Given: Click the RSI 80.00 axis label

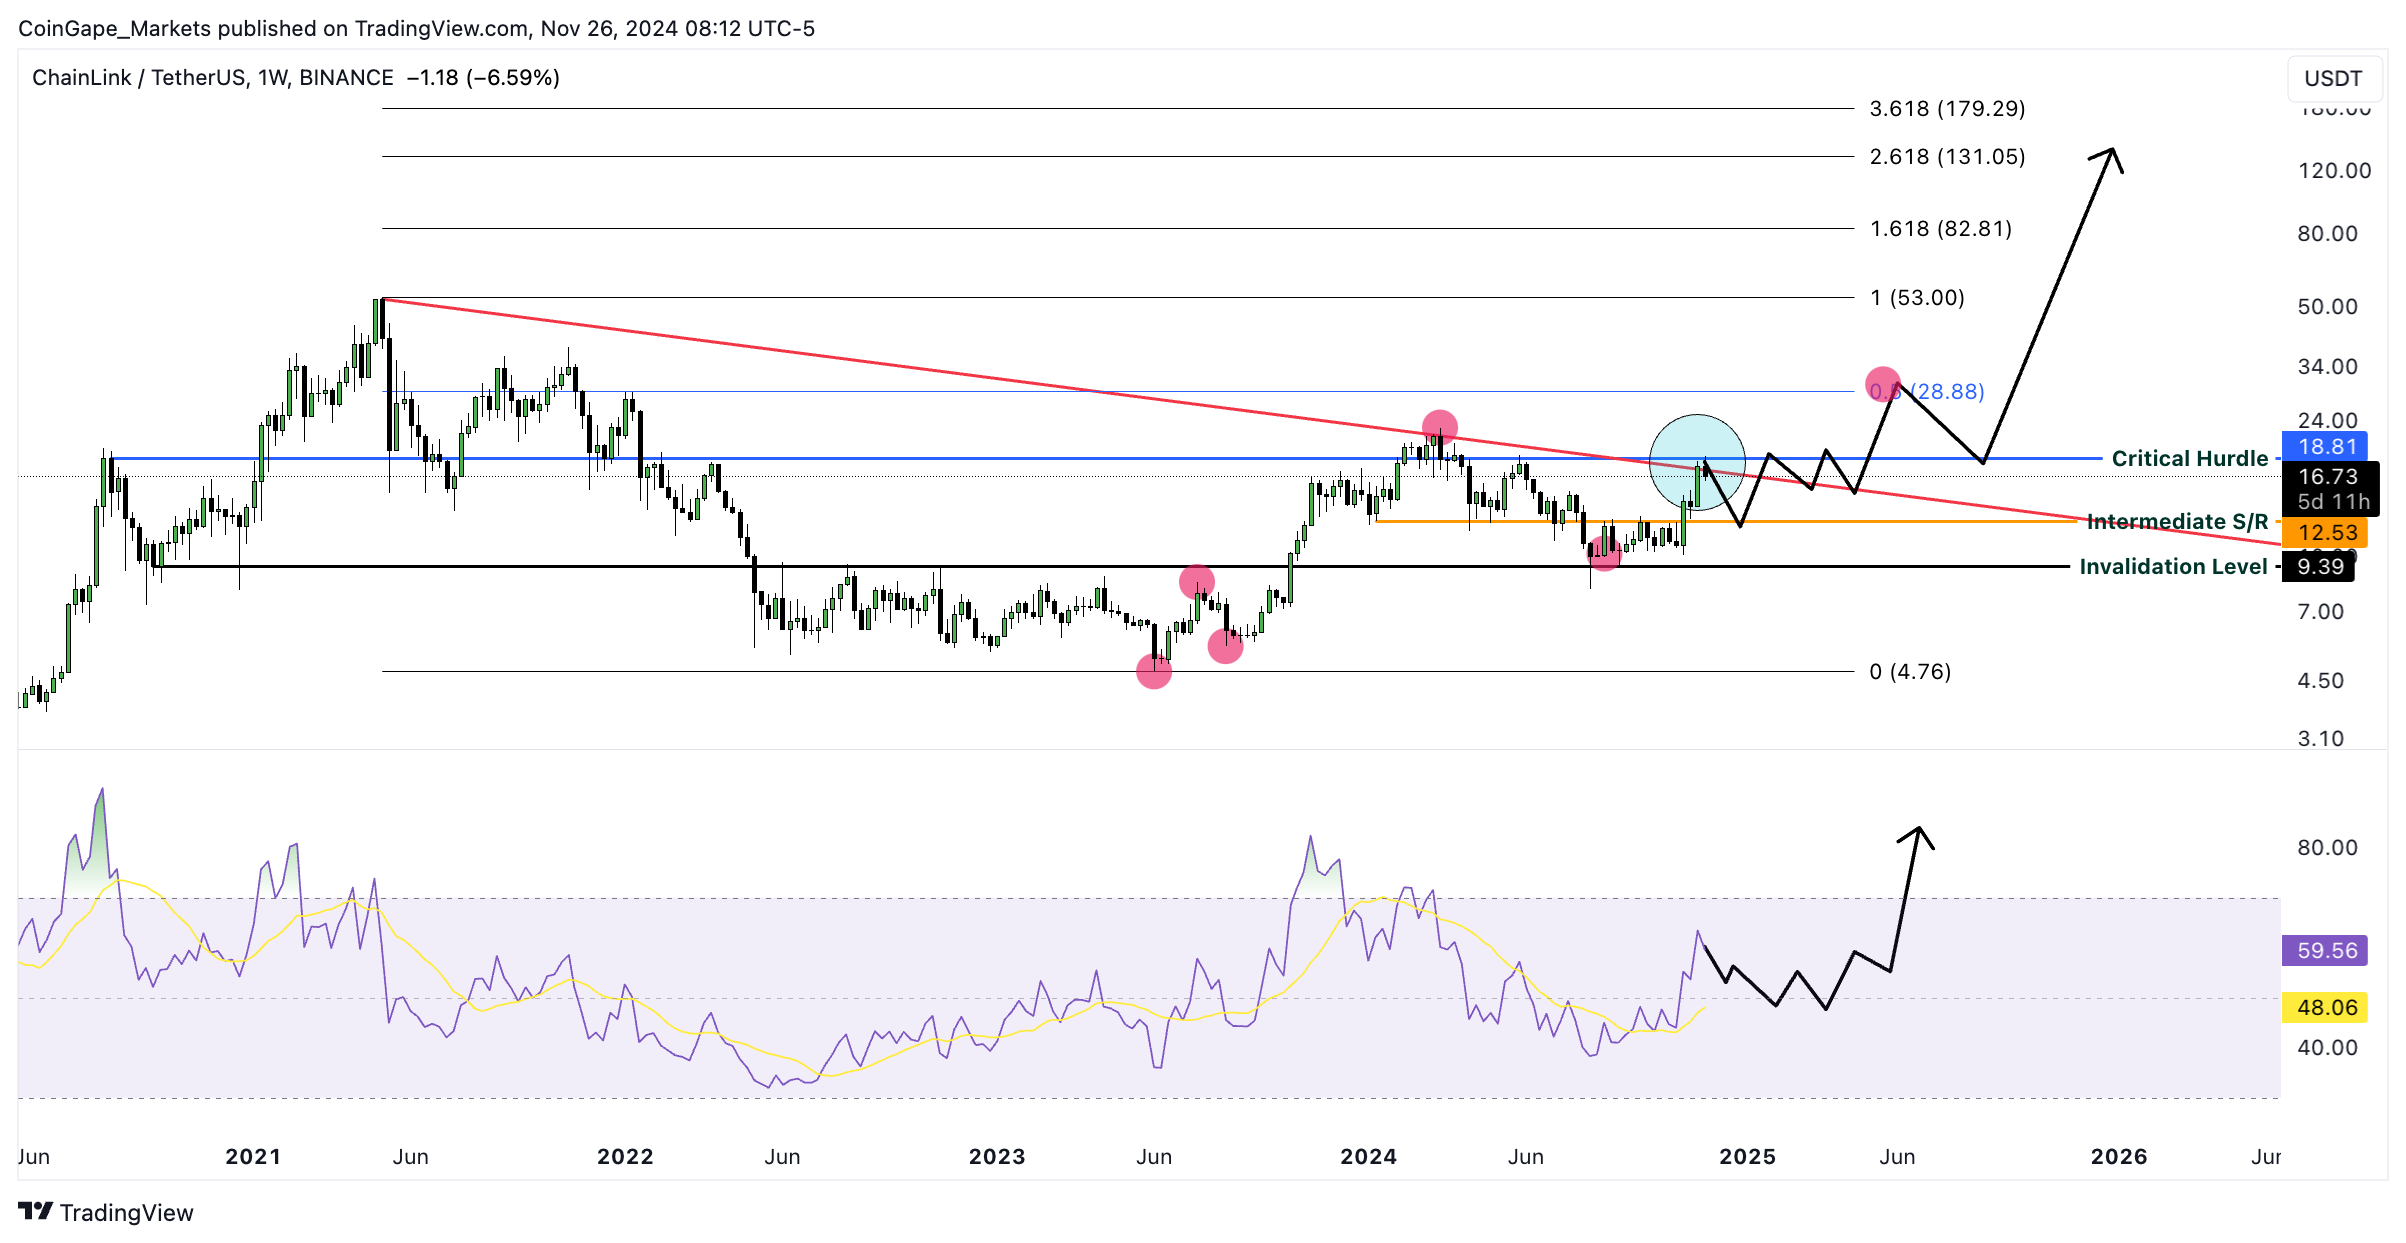Looking at the screenshot, I should pos(2327,847).
